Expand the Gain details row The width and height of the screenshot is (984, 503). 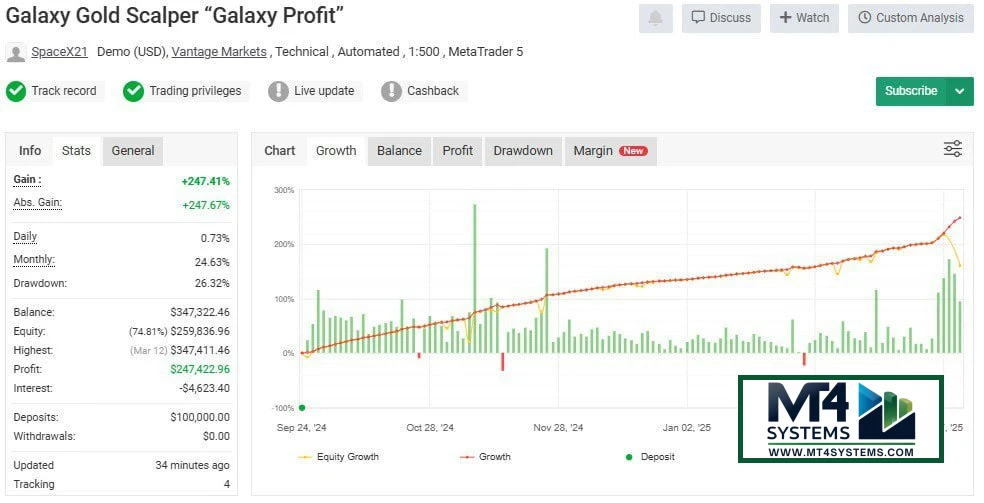tap(28, 180)
